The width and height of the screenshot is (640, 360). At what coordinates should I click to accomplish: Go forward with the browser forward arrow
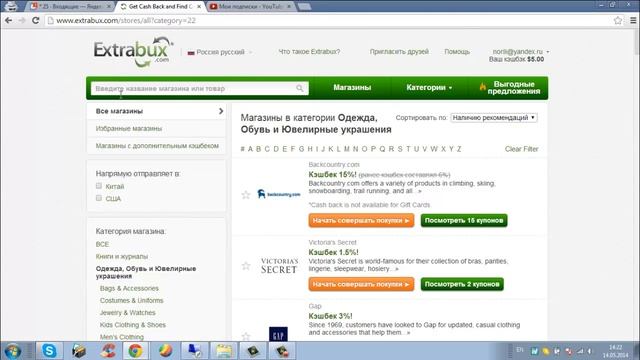click(x=22, y=20)
